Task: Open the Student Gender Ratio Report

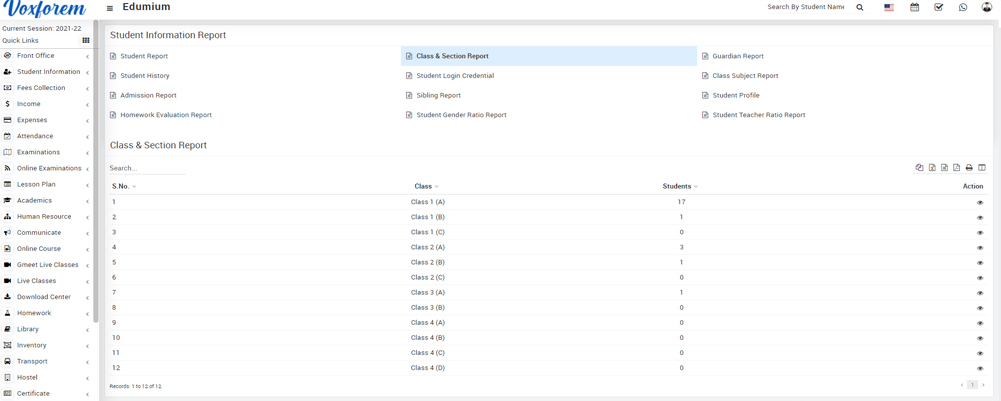Action: point(461,115)
